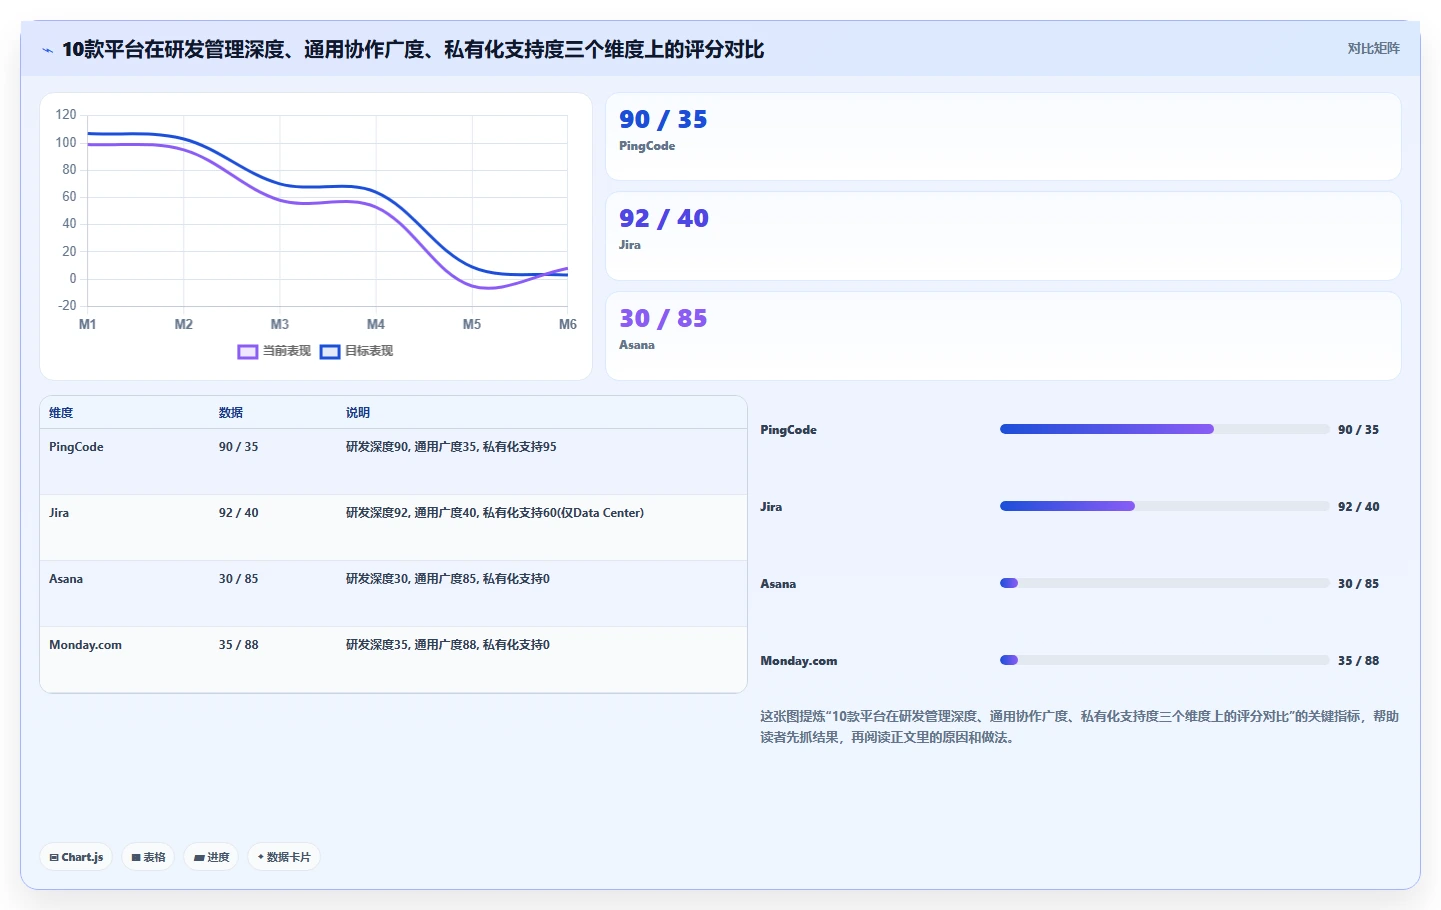This screenshot has width=1441, height=910.
Task: Click the chart title about 10款平台
Action: click(413, 50)
